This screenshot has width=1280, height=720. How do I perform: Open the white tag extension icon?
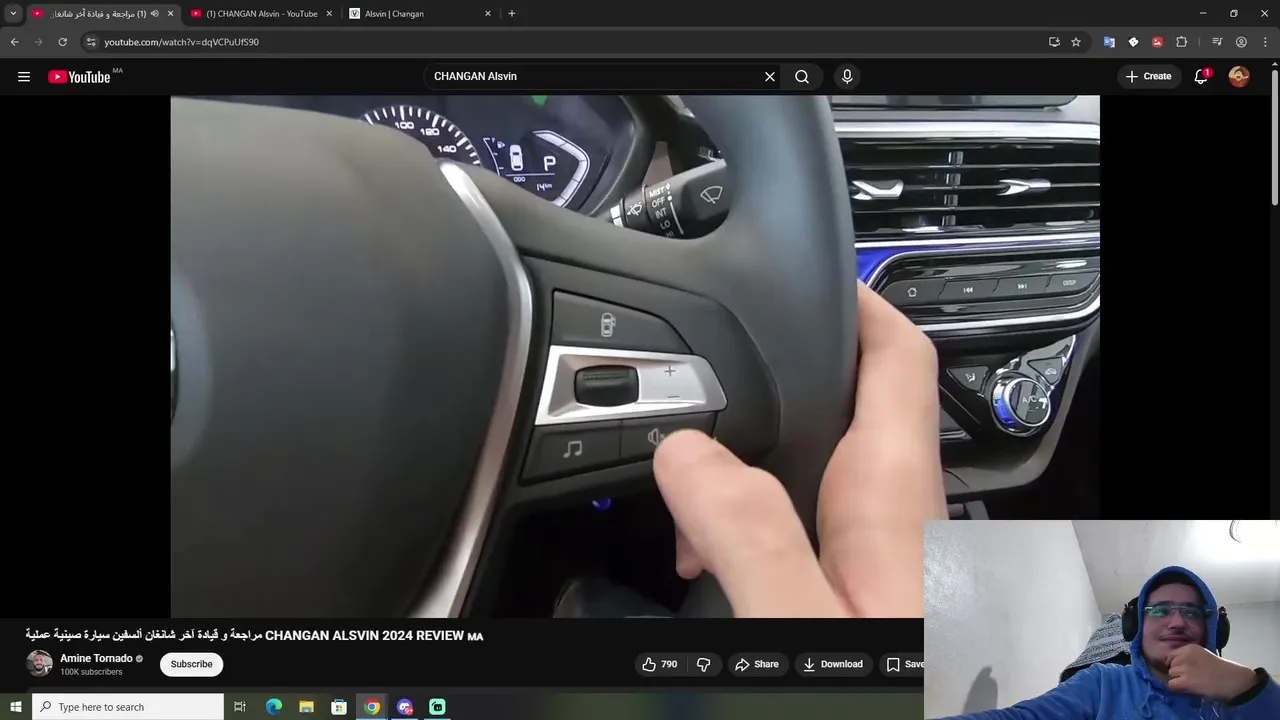[1133, 42]
